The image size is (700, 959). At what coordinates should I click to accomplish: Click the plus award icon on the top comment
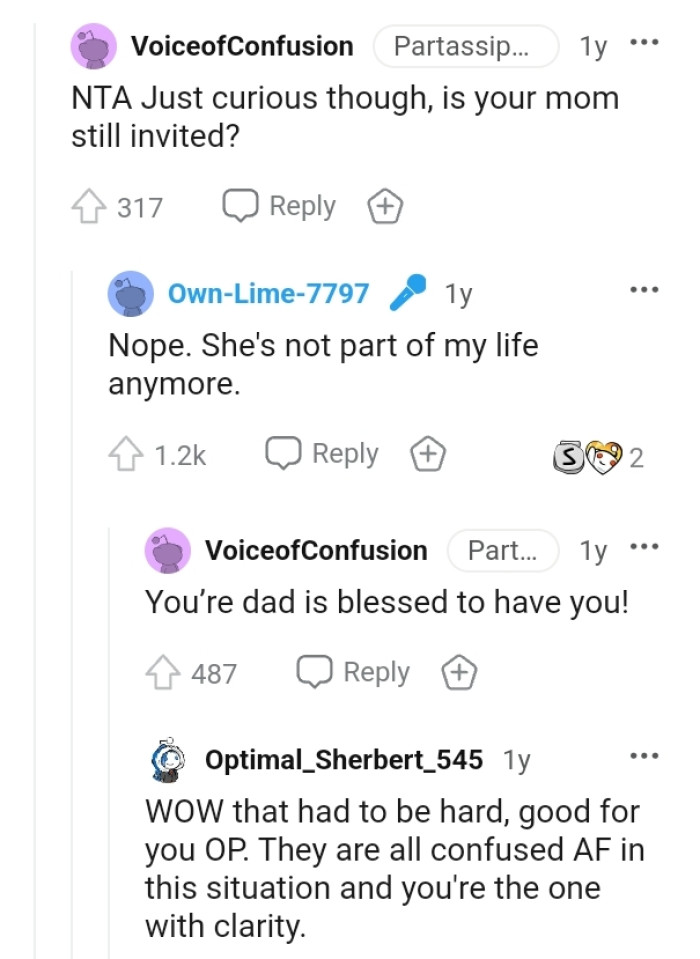pyautogui.click(x=384, y=206)
